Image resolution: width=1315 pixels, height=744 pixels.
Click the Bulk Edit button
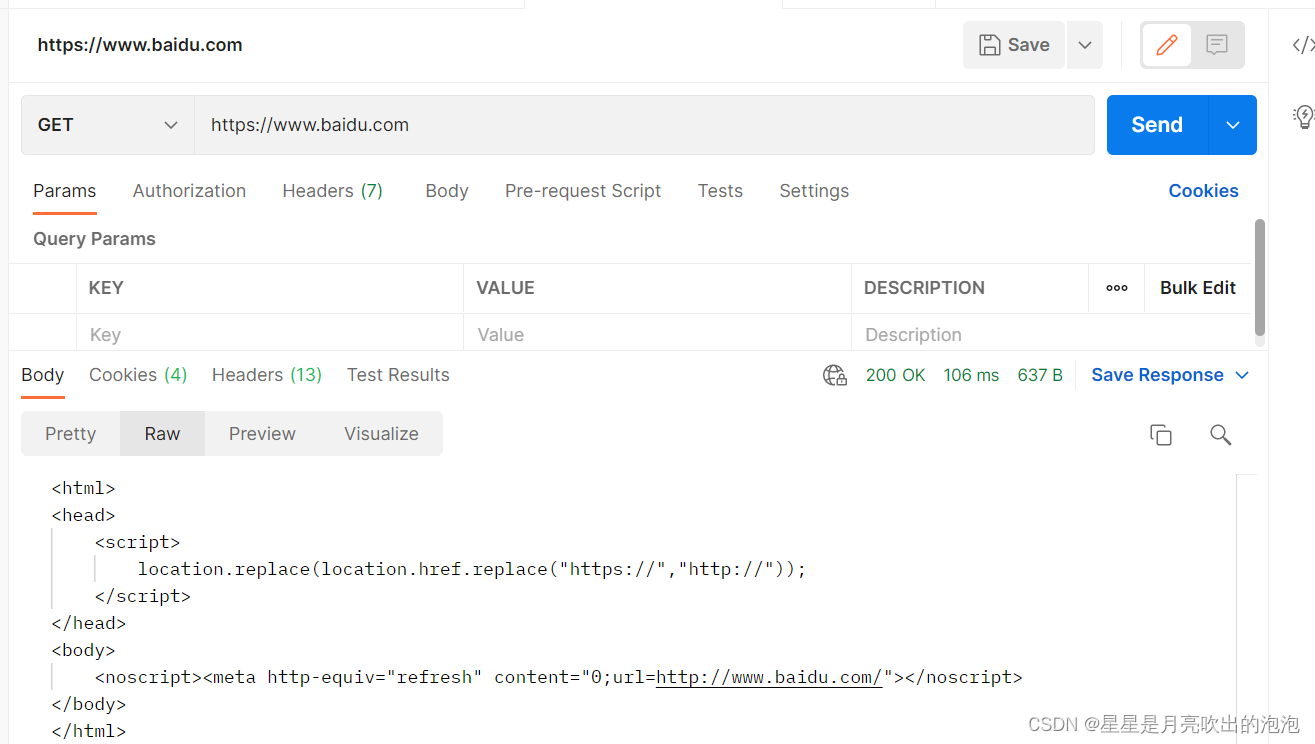coord(1198,288)
